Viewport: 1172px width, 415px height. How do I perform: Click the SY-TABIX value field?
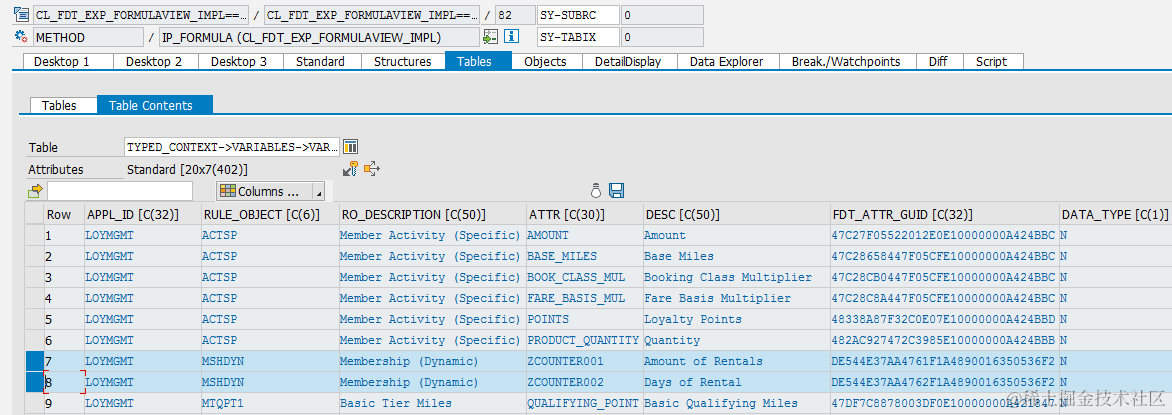point(662,37)
